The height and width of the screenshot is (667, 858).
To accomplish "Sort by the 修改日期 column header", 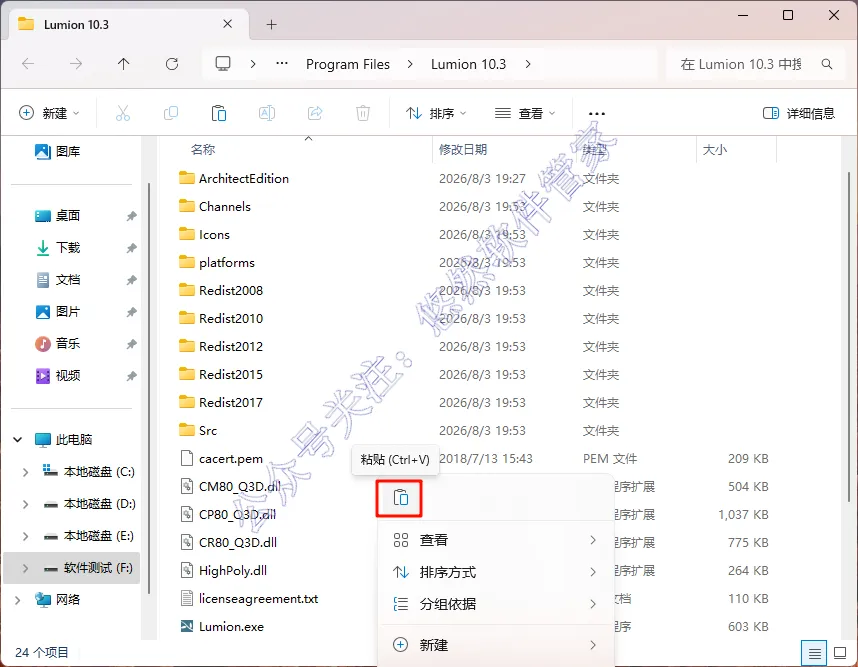I will pos(463,149).
